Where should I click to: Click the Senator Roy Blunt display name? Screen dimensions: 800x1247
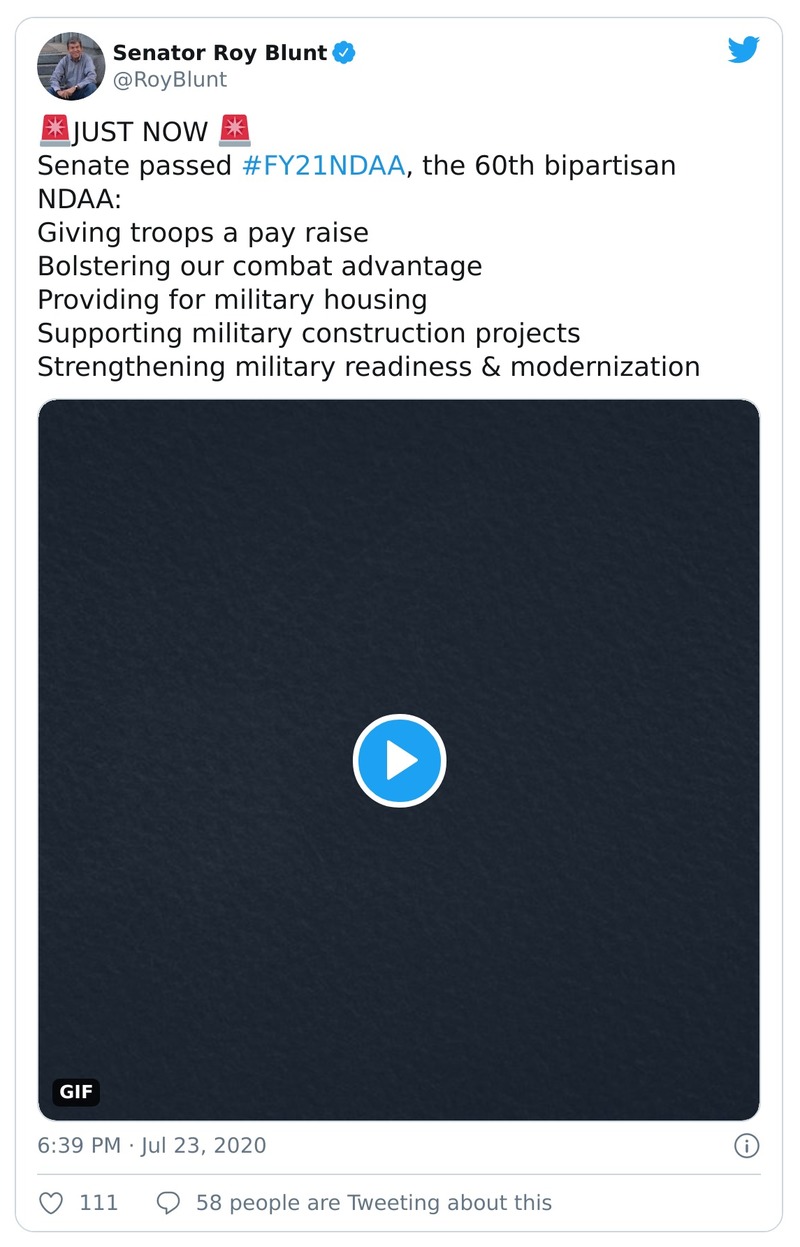click(x=220, y=53)
